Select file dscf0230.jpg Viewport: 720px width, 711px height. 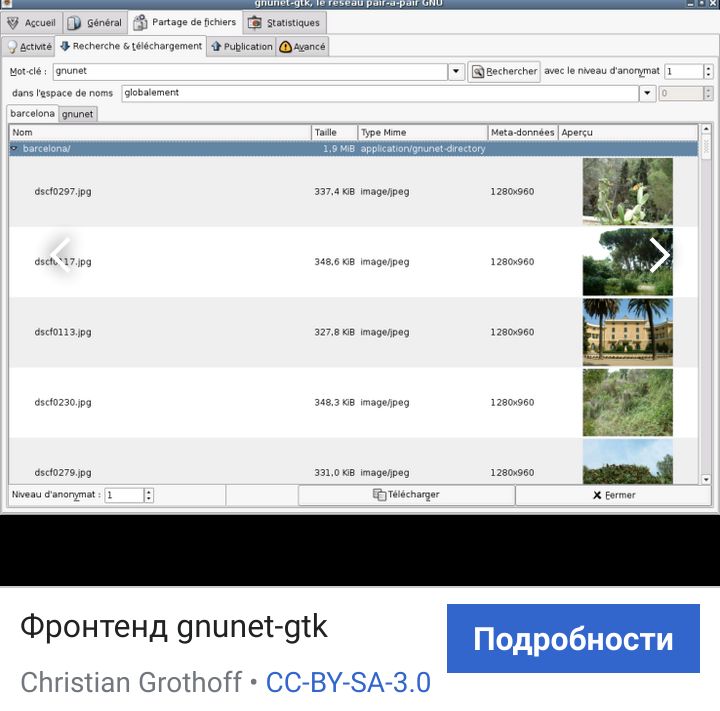pyautogui.click(x=63, y=402)
